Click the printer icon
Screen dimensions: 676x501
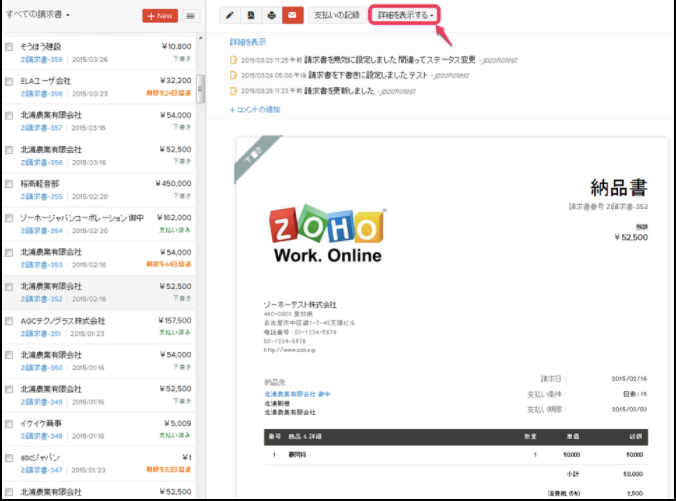[x=271, y=16]
